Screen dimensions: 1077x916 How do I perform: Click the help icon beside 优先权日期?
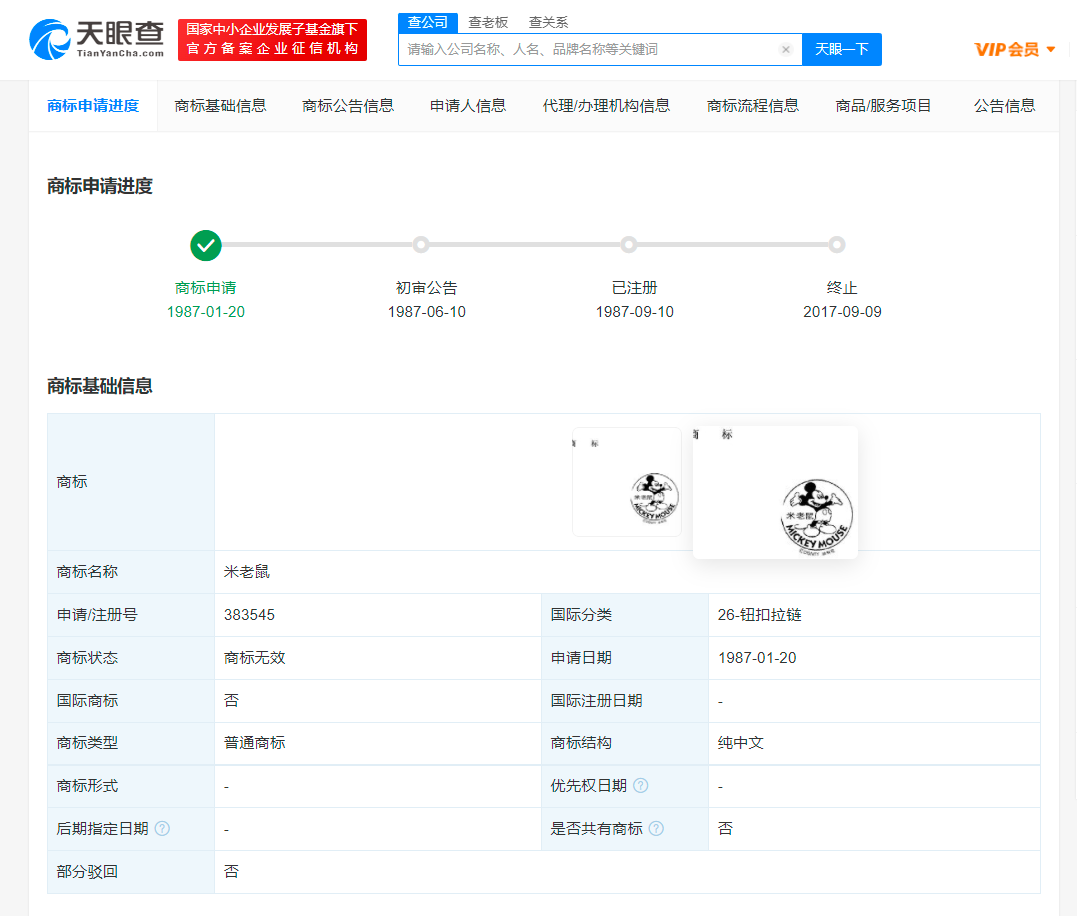[x=640, y=786]
